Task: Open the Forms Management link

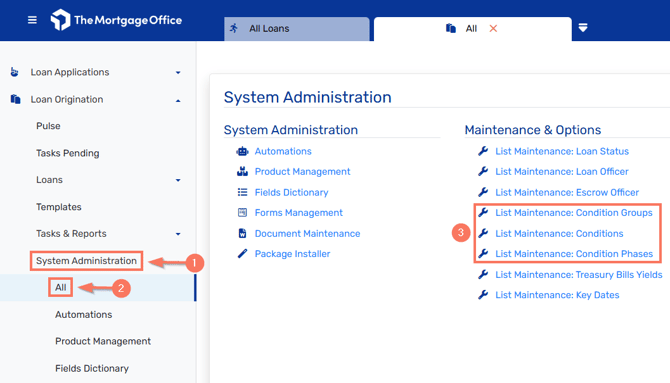Action: 299,213
